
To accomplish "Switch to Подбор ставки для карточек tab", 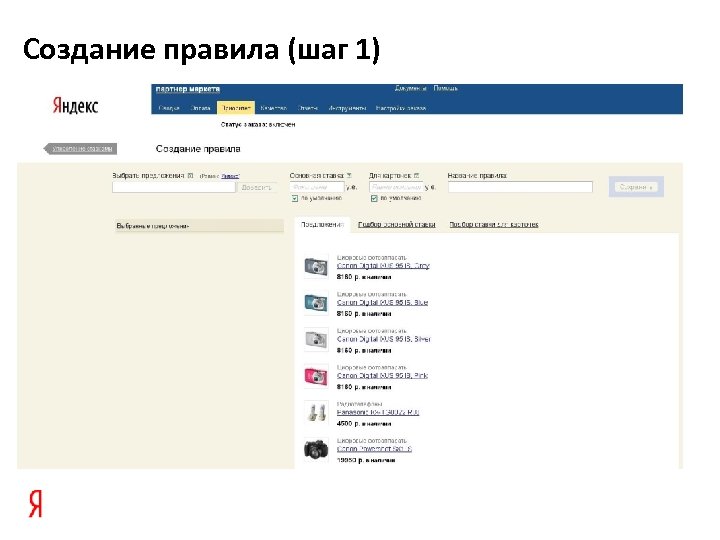I will tap(494, 225).
